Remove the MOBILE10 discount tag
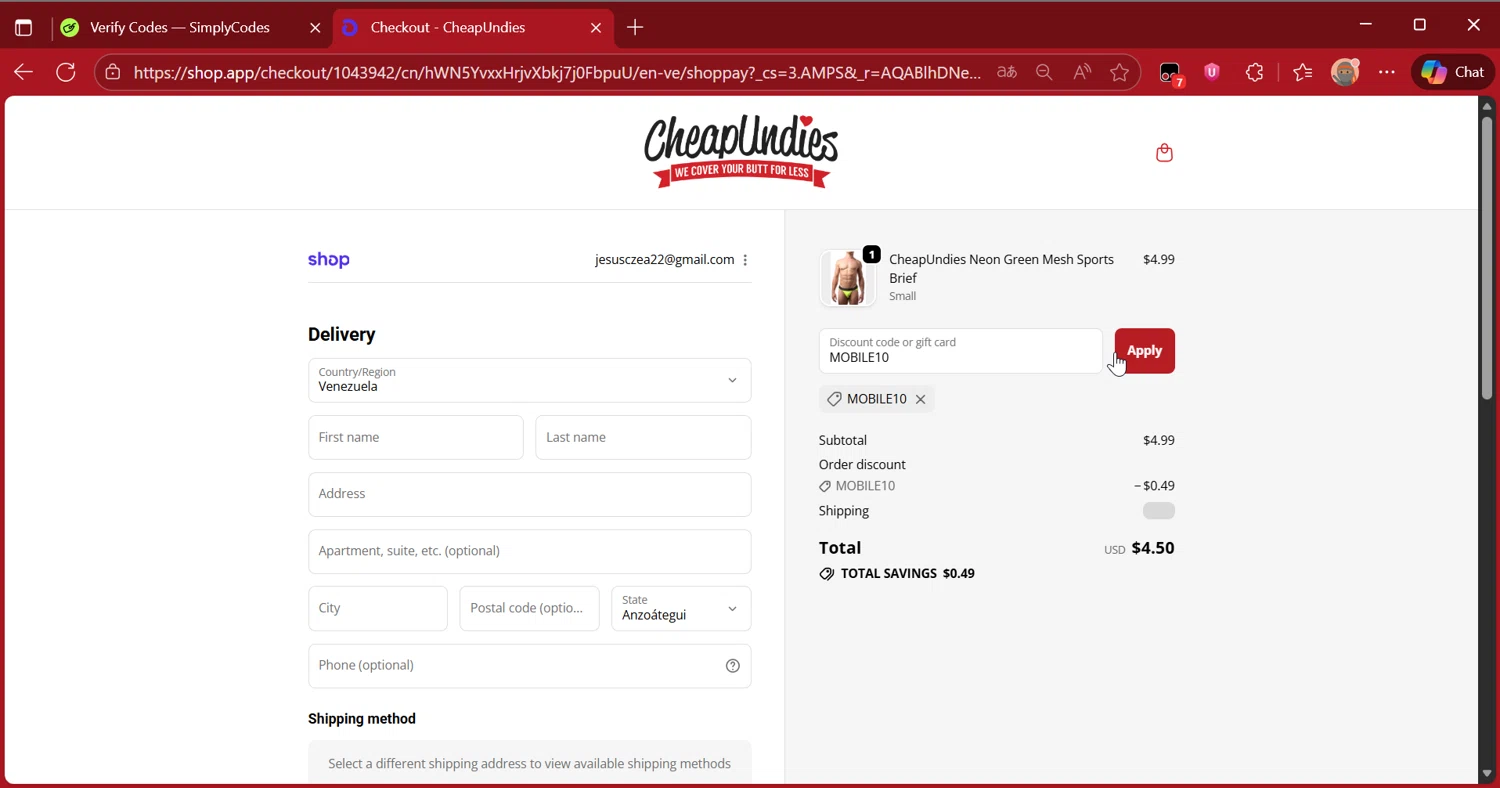 [x=920, y=399]
